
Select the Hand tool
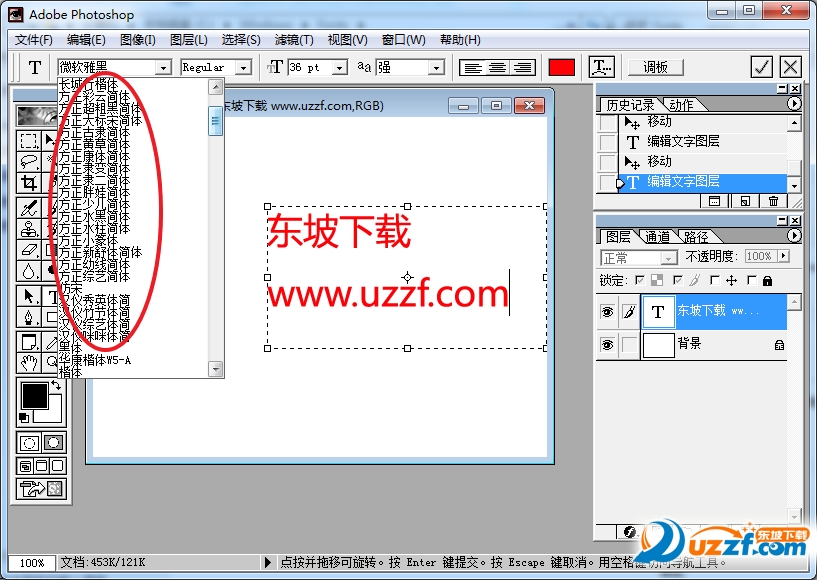point(29,362)
